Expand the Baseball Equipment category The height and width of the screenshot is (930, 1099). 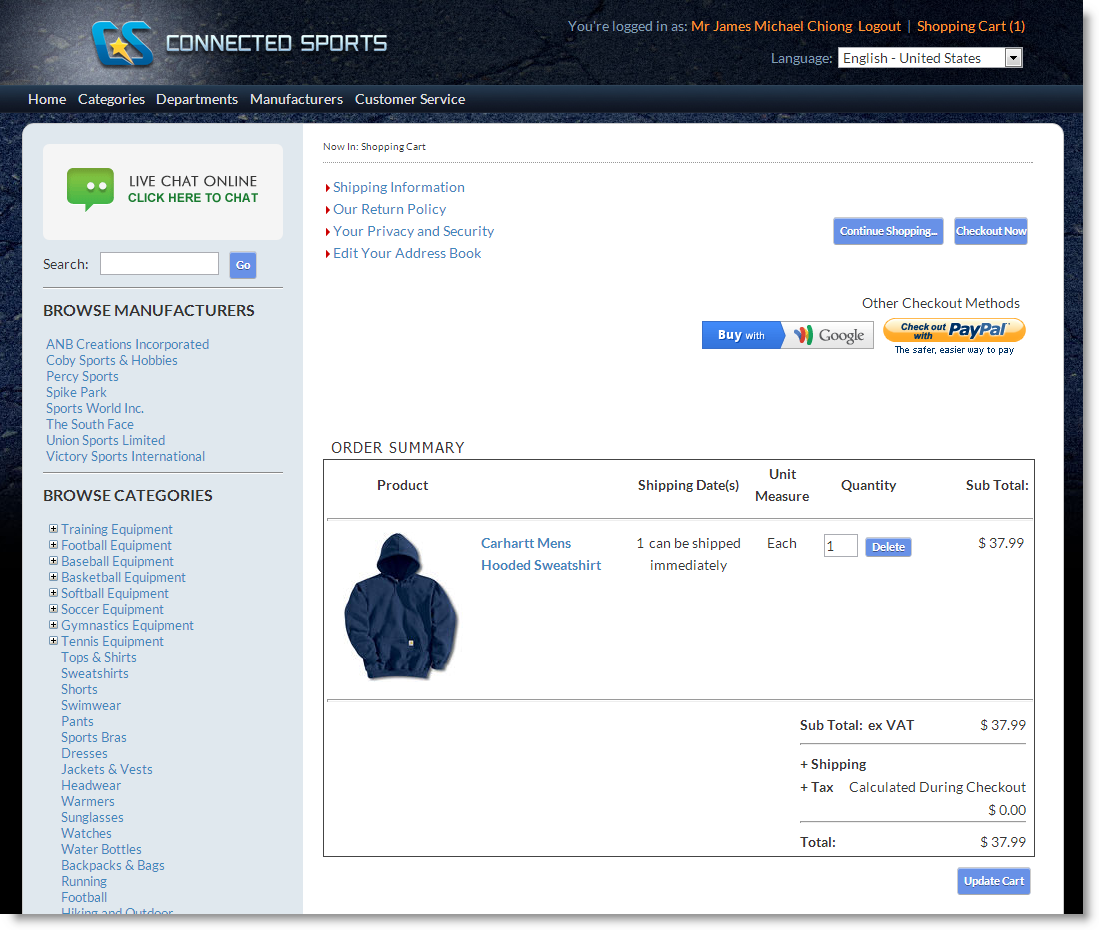pos(53,561)
